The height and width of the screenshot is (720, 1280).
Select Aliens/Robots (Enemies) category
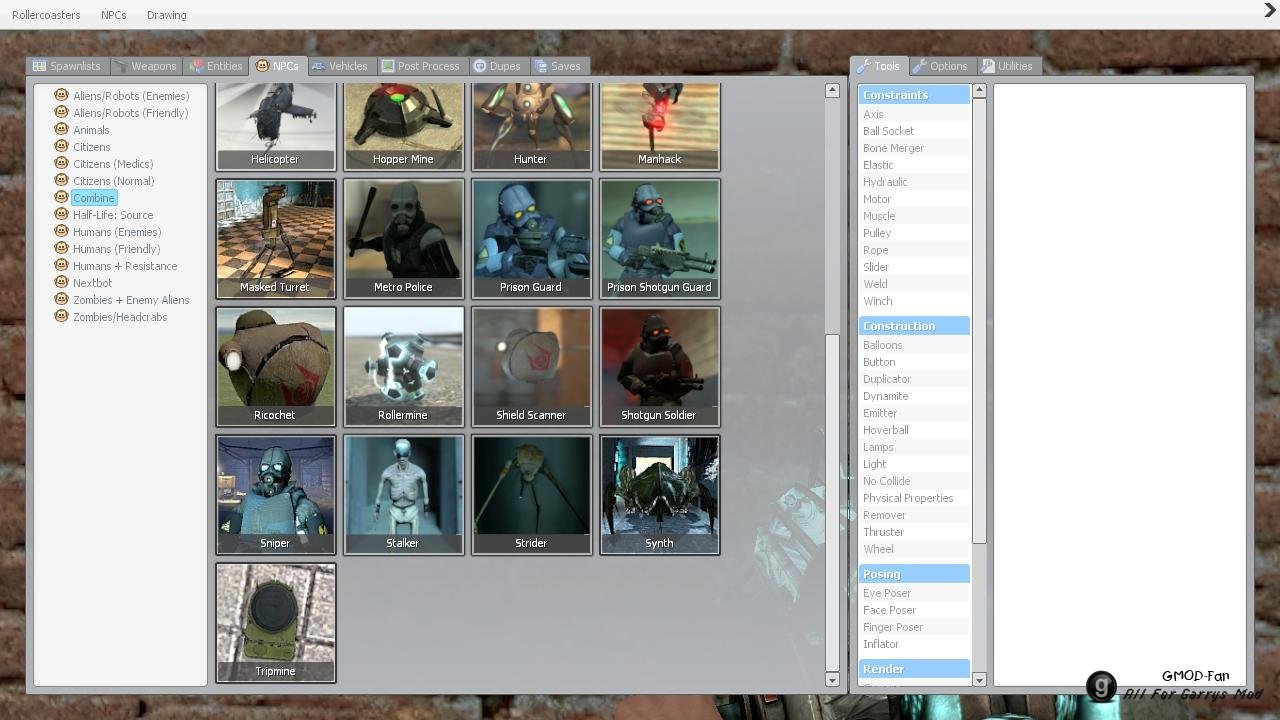(122, 96)
